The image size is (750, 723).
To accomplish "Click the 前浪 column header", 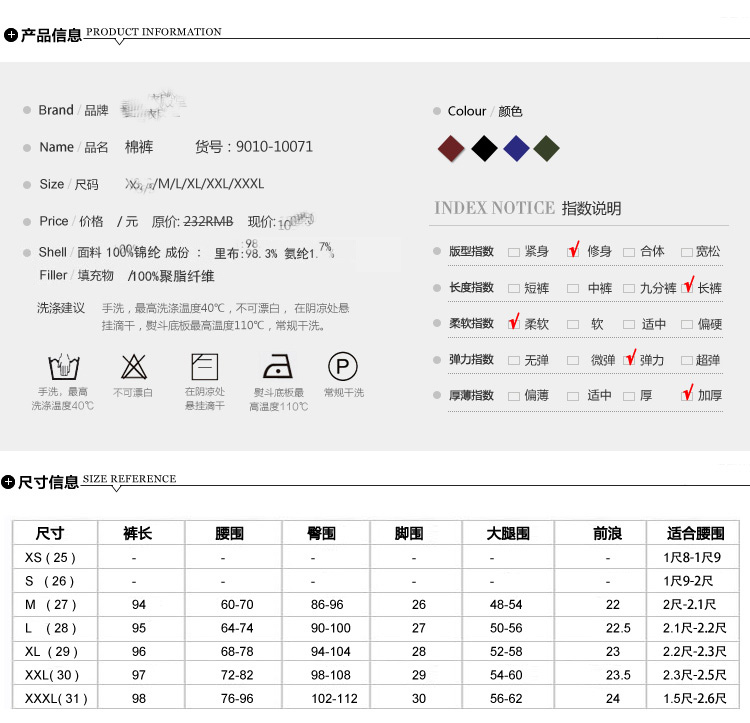I will 607,533.
